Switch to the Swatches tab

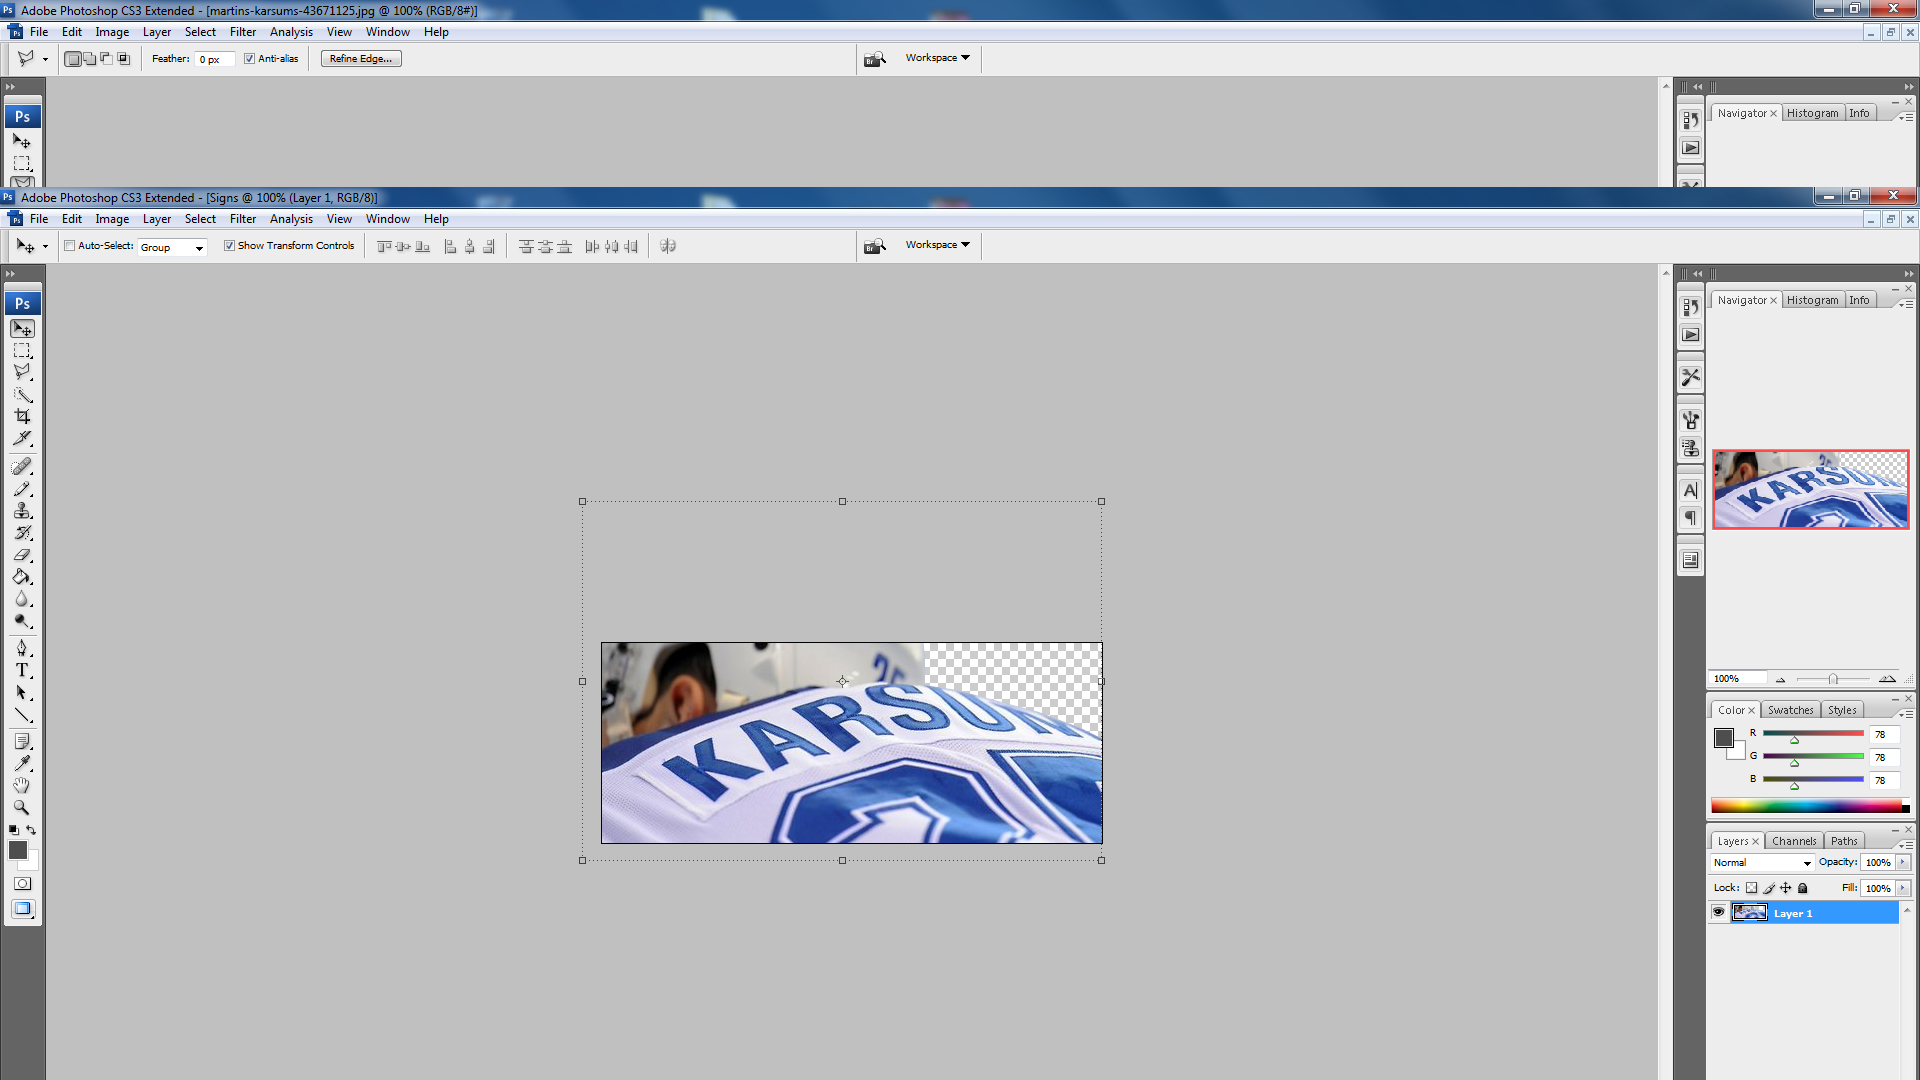point(1790,710)
